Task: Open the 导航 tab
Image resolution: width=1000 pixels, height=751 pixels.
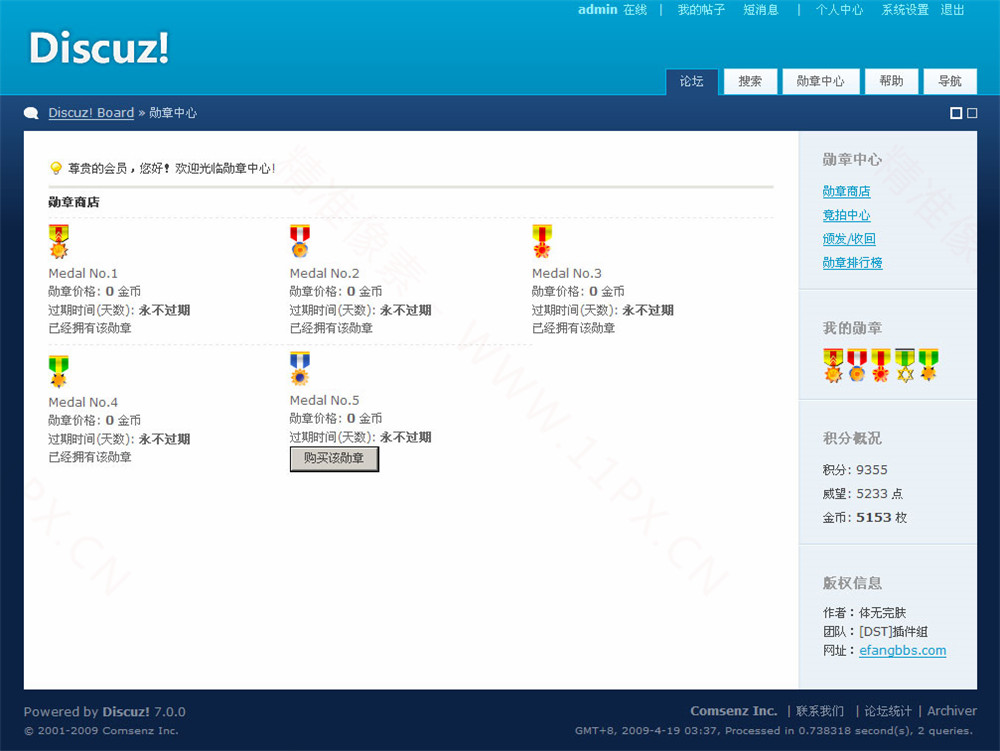Action: point(950,81)
